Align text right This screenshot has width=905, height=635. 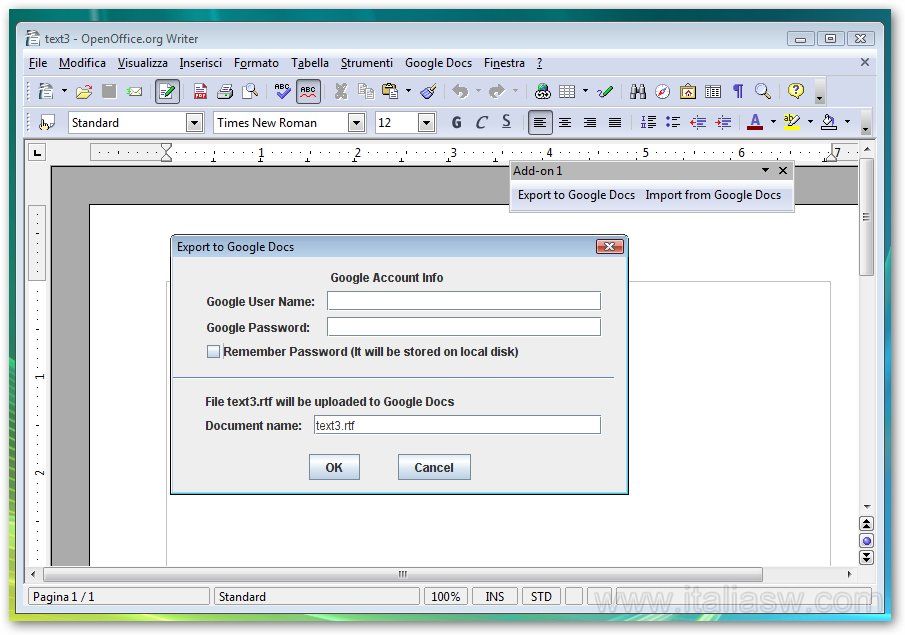[x=590, y=122]
